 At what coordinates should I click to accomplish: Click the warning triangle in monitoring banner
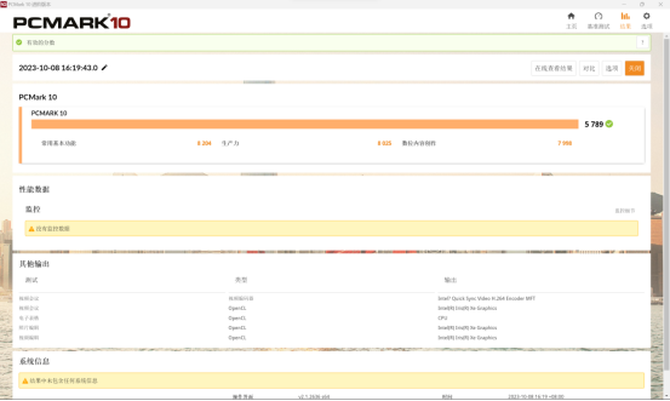tap(31, 229)
